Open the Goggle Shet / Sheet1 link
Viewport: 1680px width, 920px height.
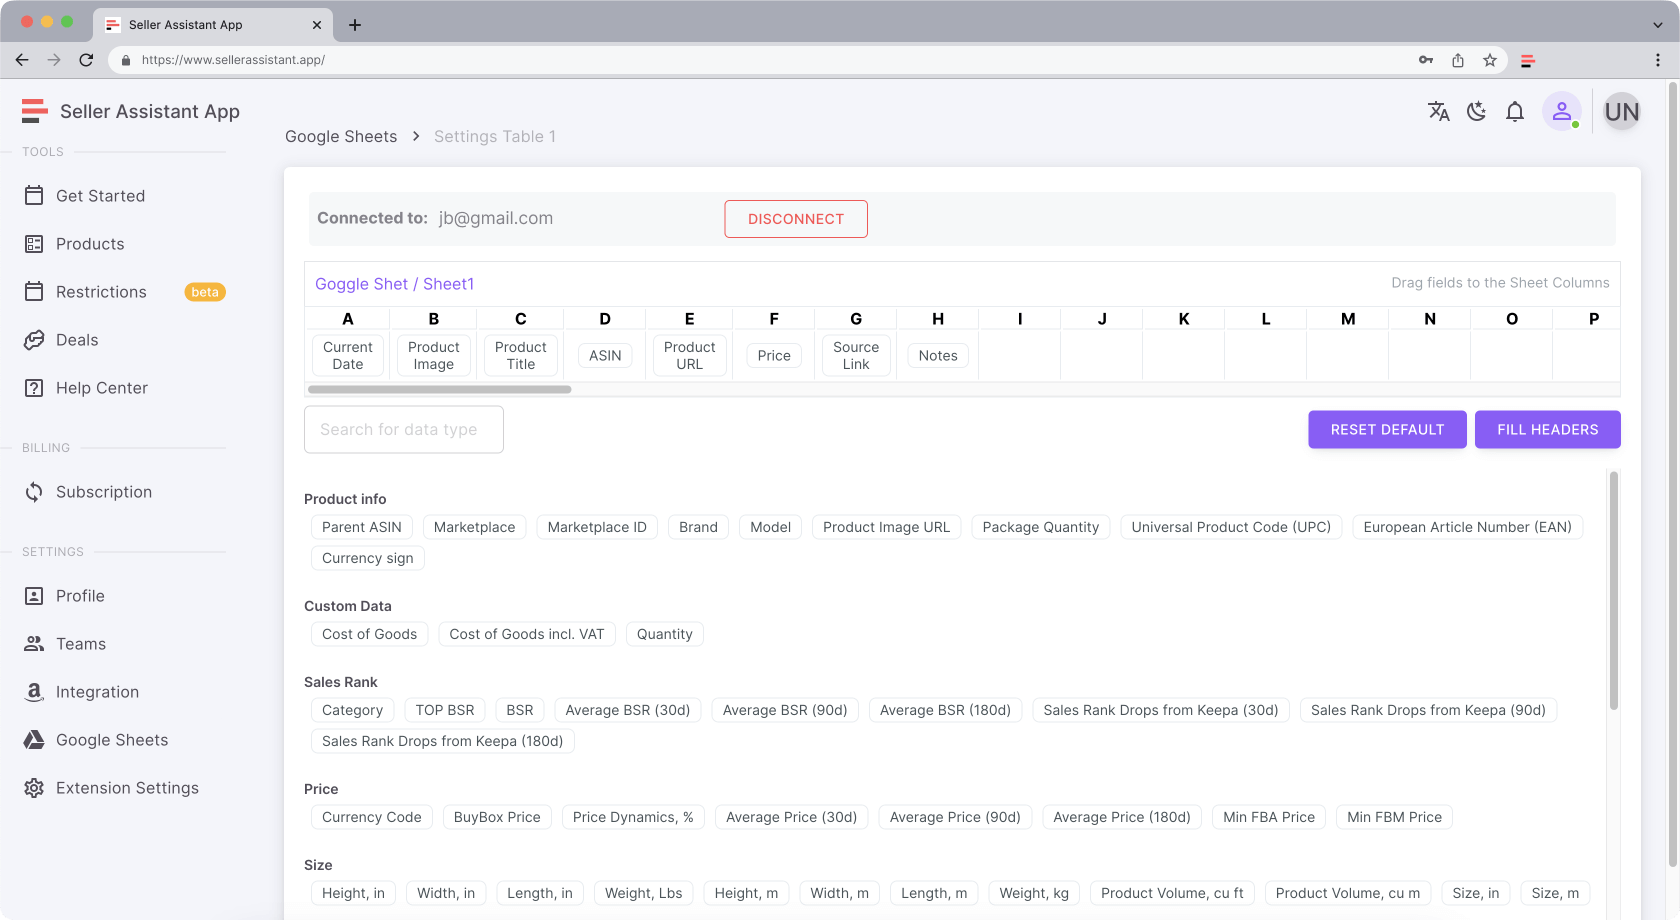394,284
